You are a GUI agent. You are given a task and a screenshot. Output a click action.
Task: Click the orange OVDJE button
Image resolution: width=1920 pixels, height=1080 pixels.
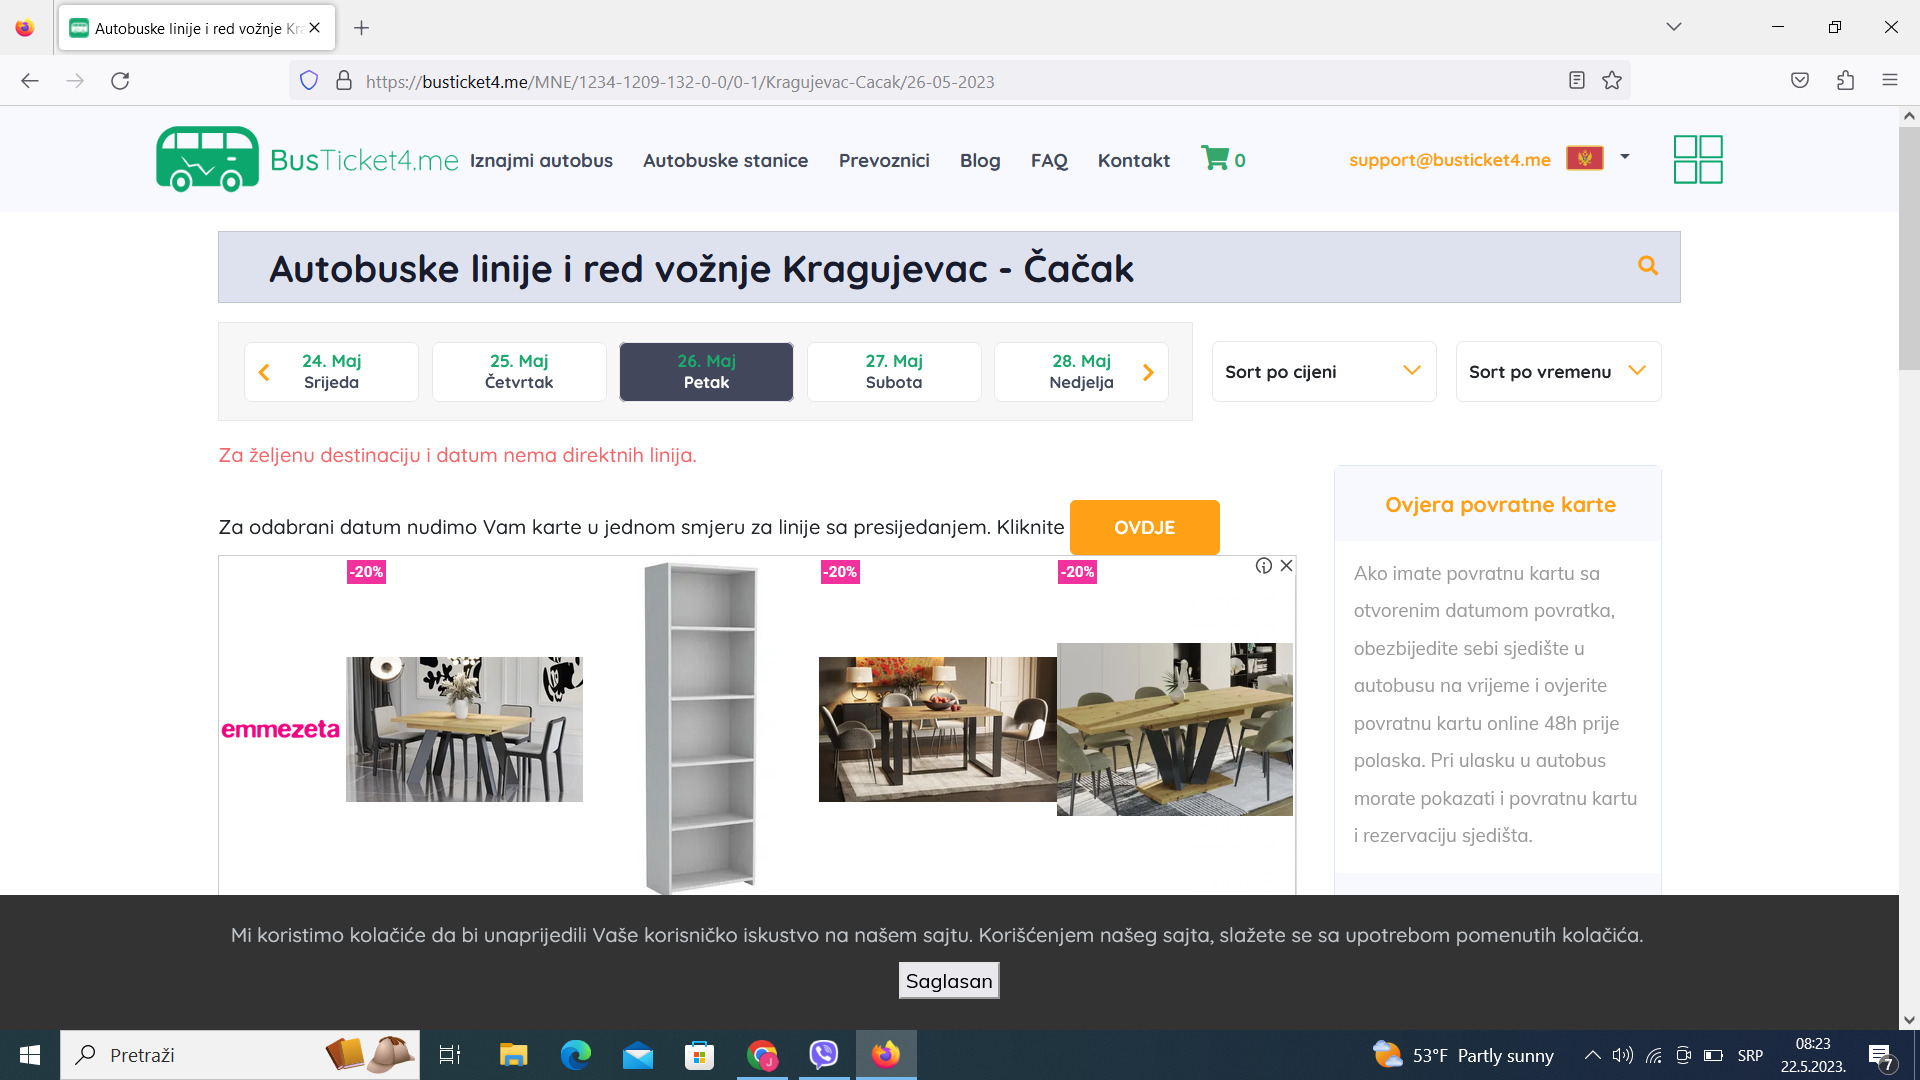[1144, 527]
